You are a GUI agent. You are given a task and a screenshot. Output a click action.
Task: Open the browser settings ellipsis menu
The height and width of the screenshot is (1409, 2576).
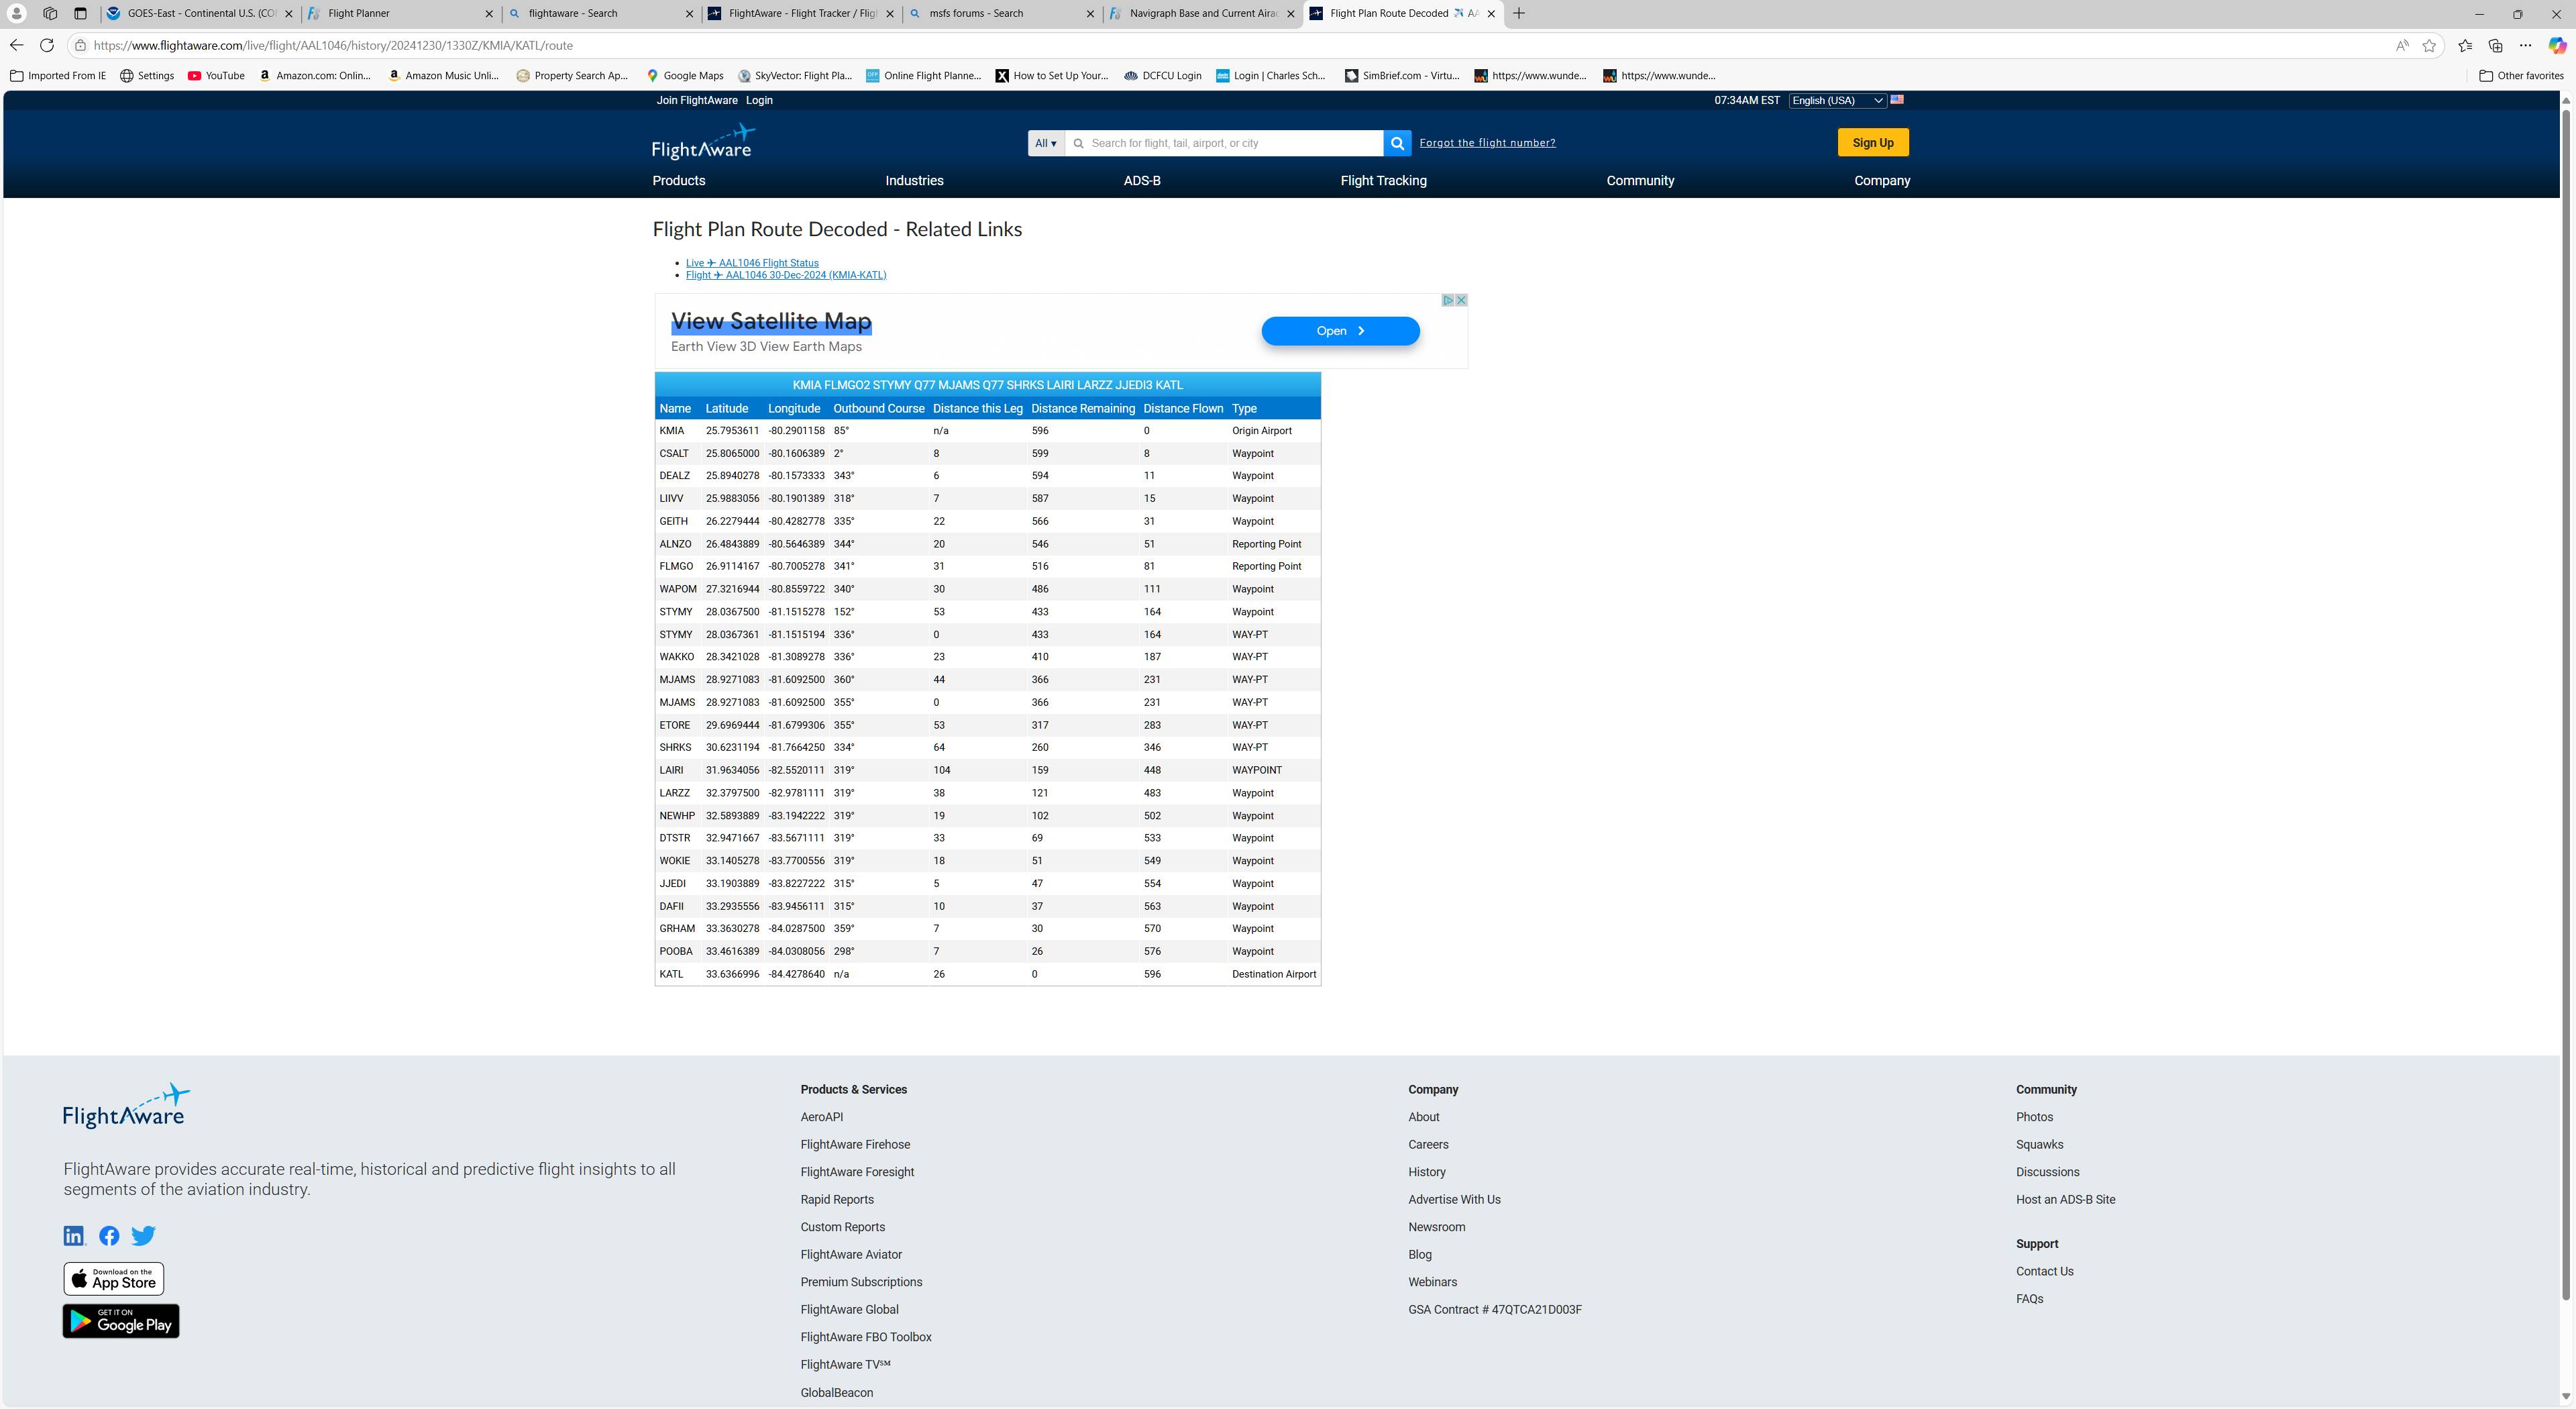pos(2525,45)
